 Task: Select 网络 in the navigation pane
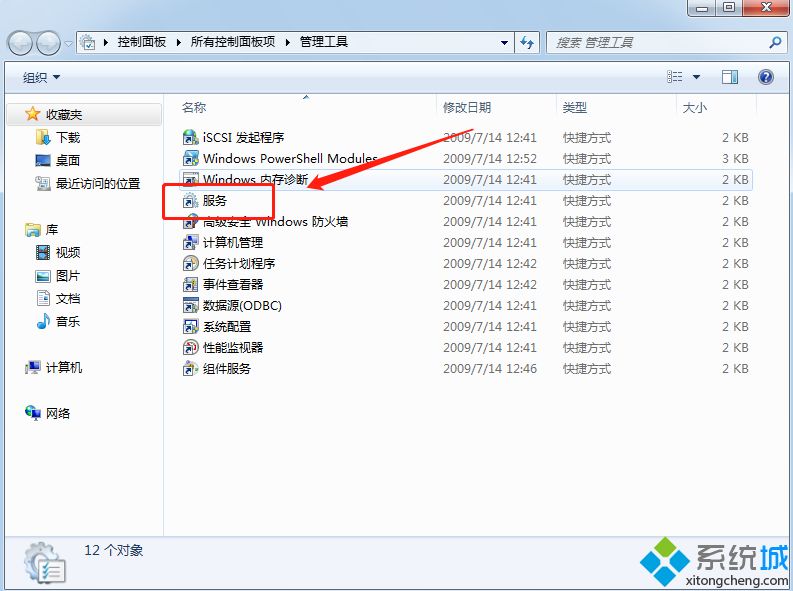[48, 414]
